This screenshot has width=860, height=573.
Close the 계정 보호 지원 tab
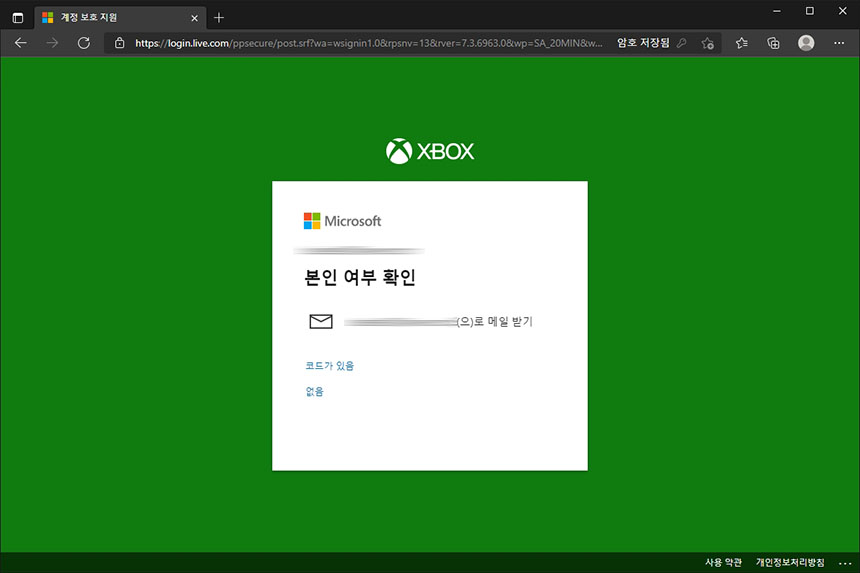click(194, 18)
